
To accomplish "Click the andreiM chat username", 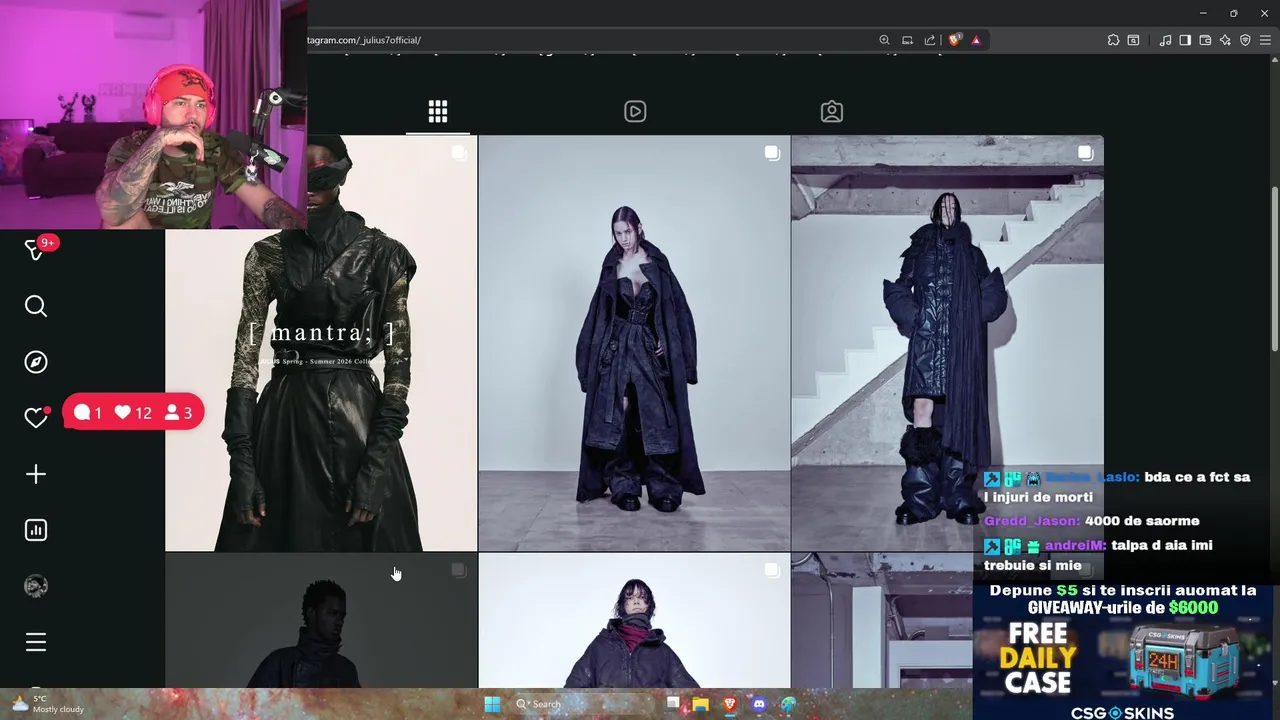I will tap(1075, 546).
